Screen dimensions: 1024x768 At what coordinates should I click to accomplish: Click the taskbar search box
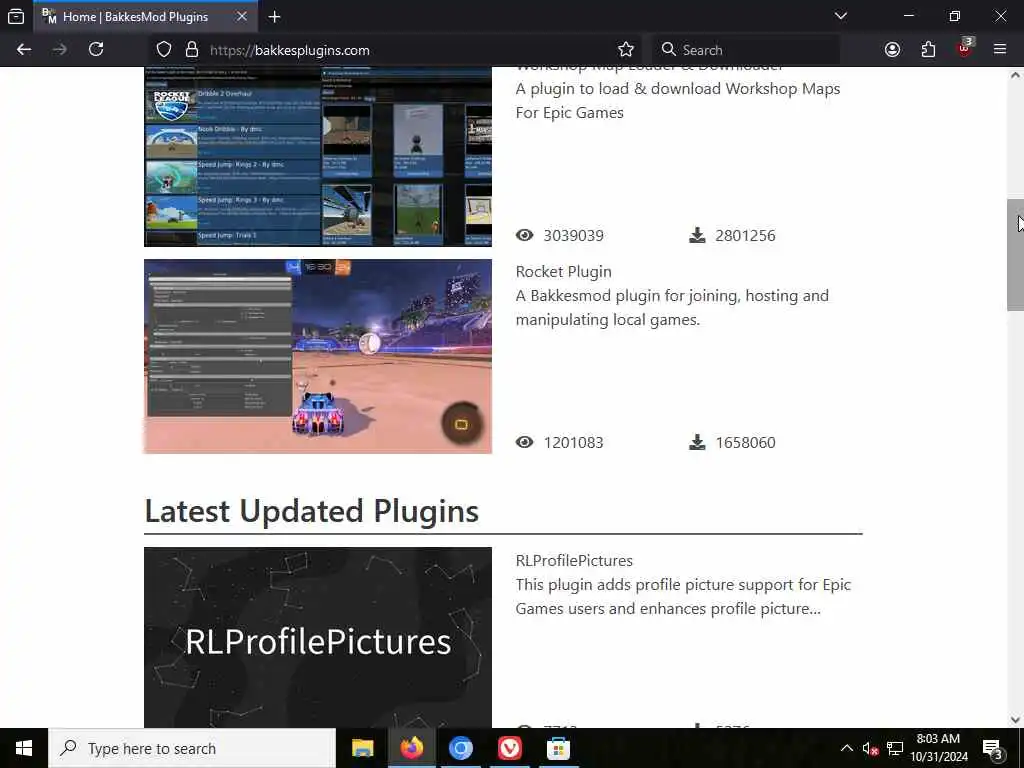tap(193, 748)
